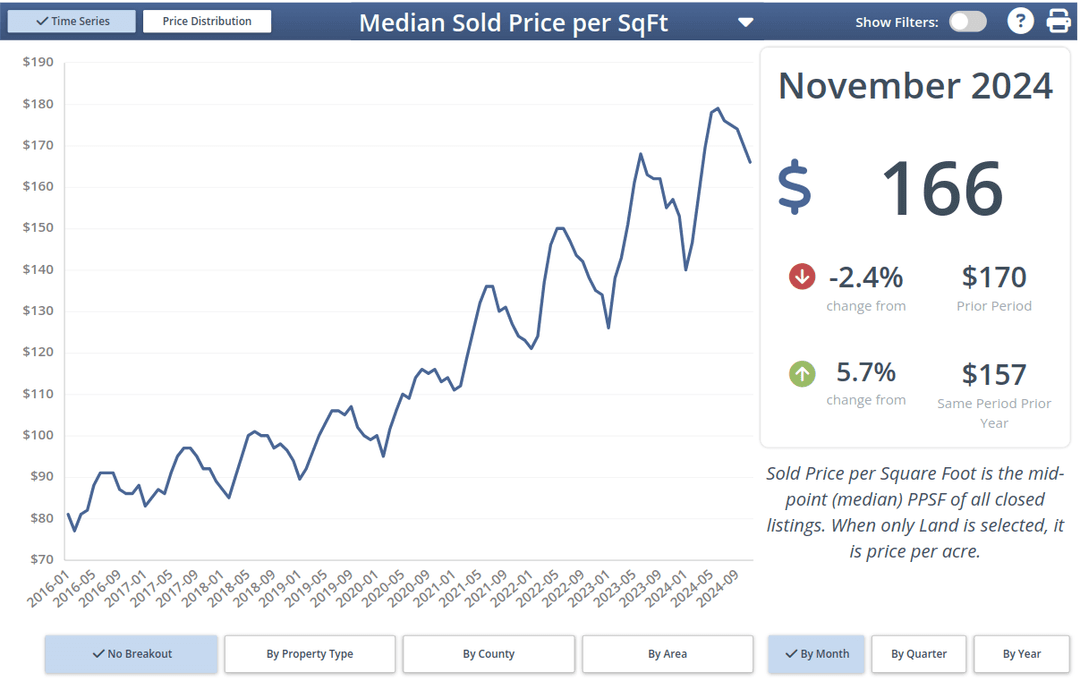Select the By Month interval option

point(816,654)
